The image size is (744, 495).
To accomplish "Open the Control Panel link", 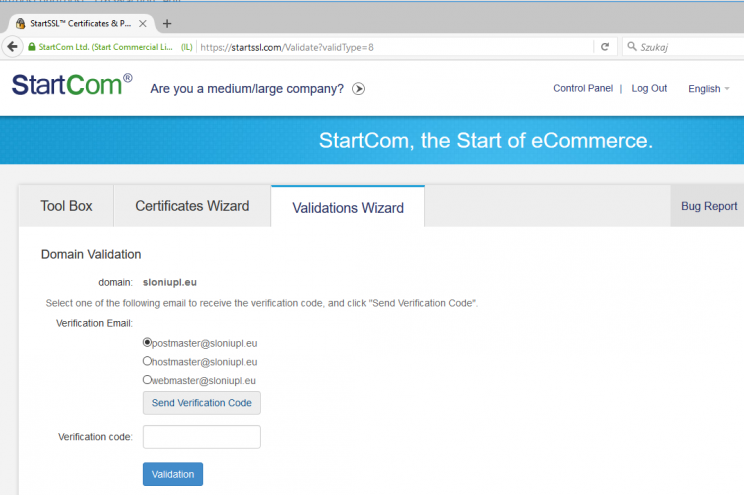I will pos(583,88).
